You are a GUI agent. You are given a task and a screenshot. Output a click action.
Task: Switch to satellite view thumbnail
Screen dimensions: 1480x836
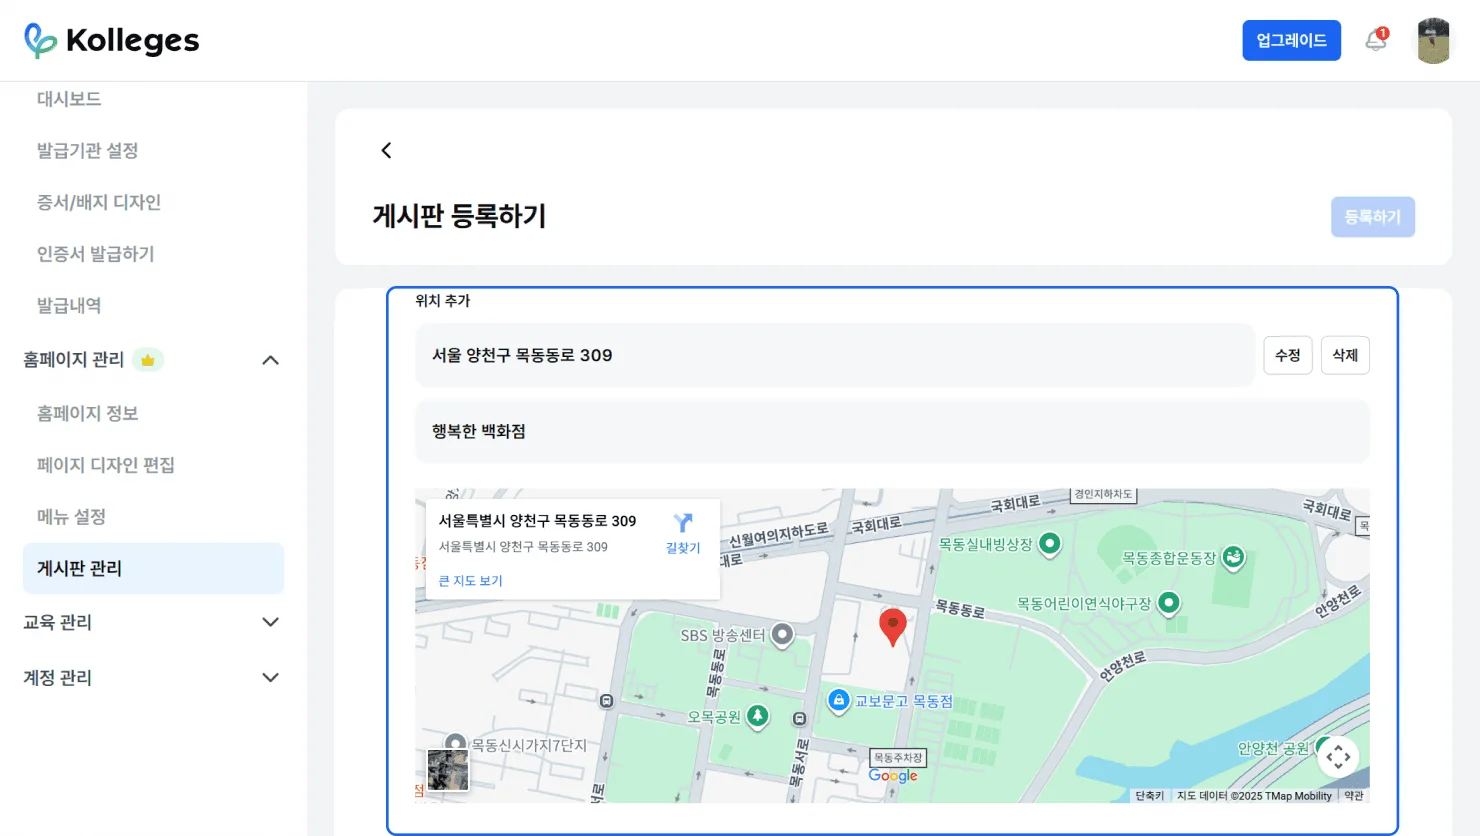[448, 770]
